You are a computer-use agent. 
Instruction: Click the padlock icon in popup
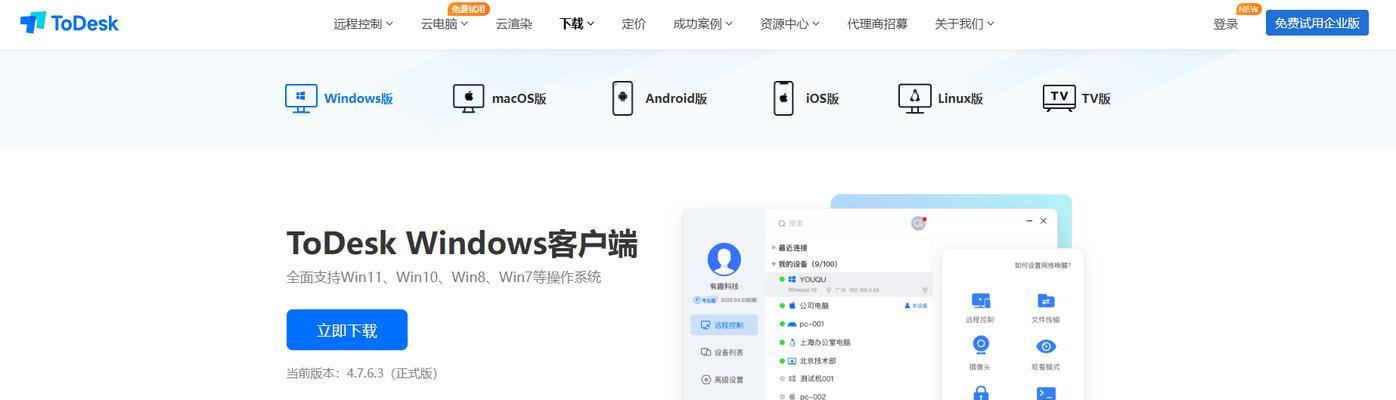(981, 393)
